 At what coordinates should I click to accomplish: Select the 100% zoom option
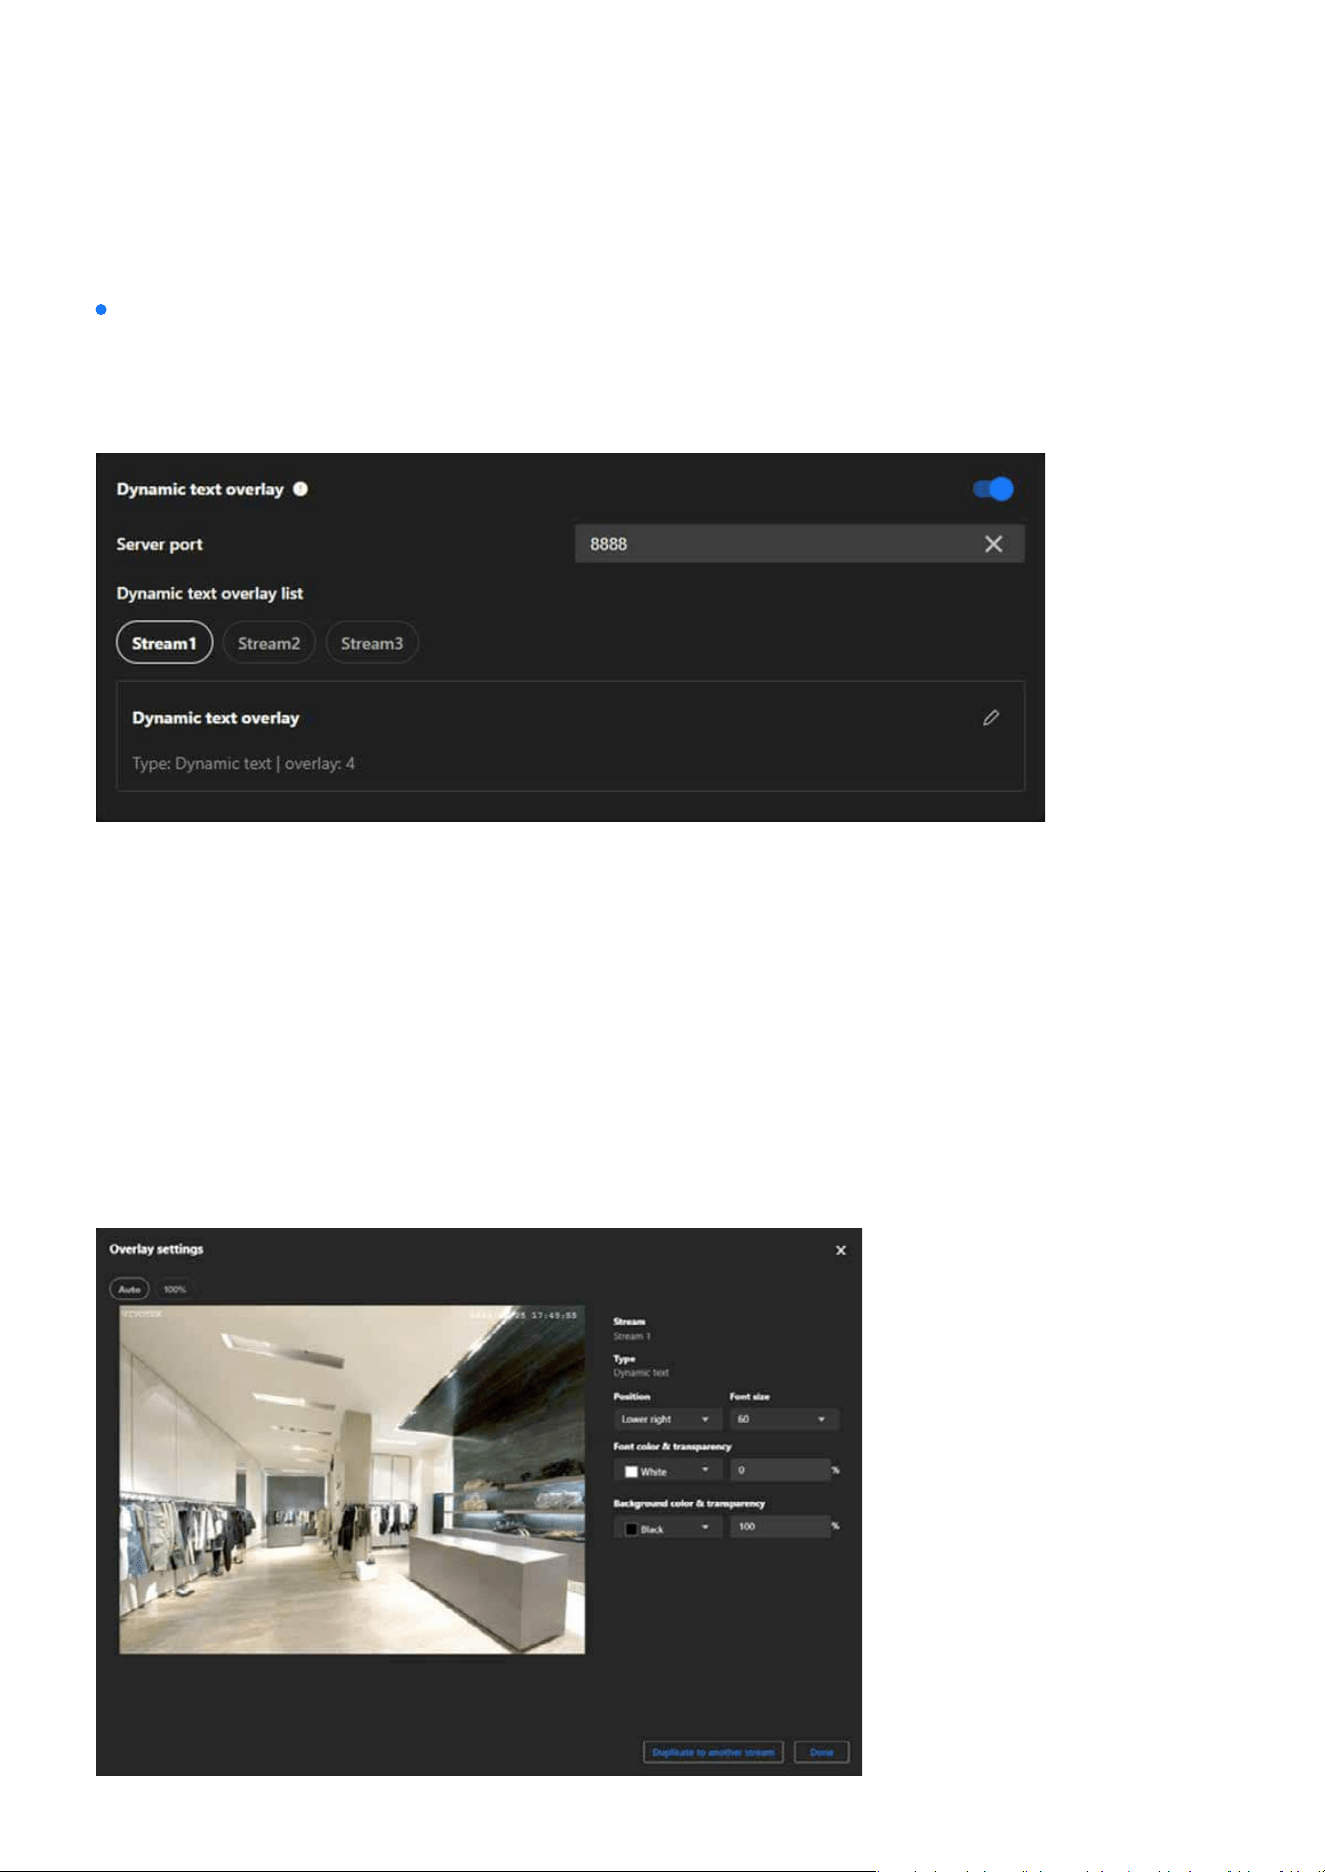coord(175,1290)
